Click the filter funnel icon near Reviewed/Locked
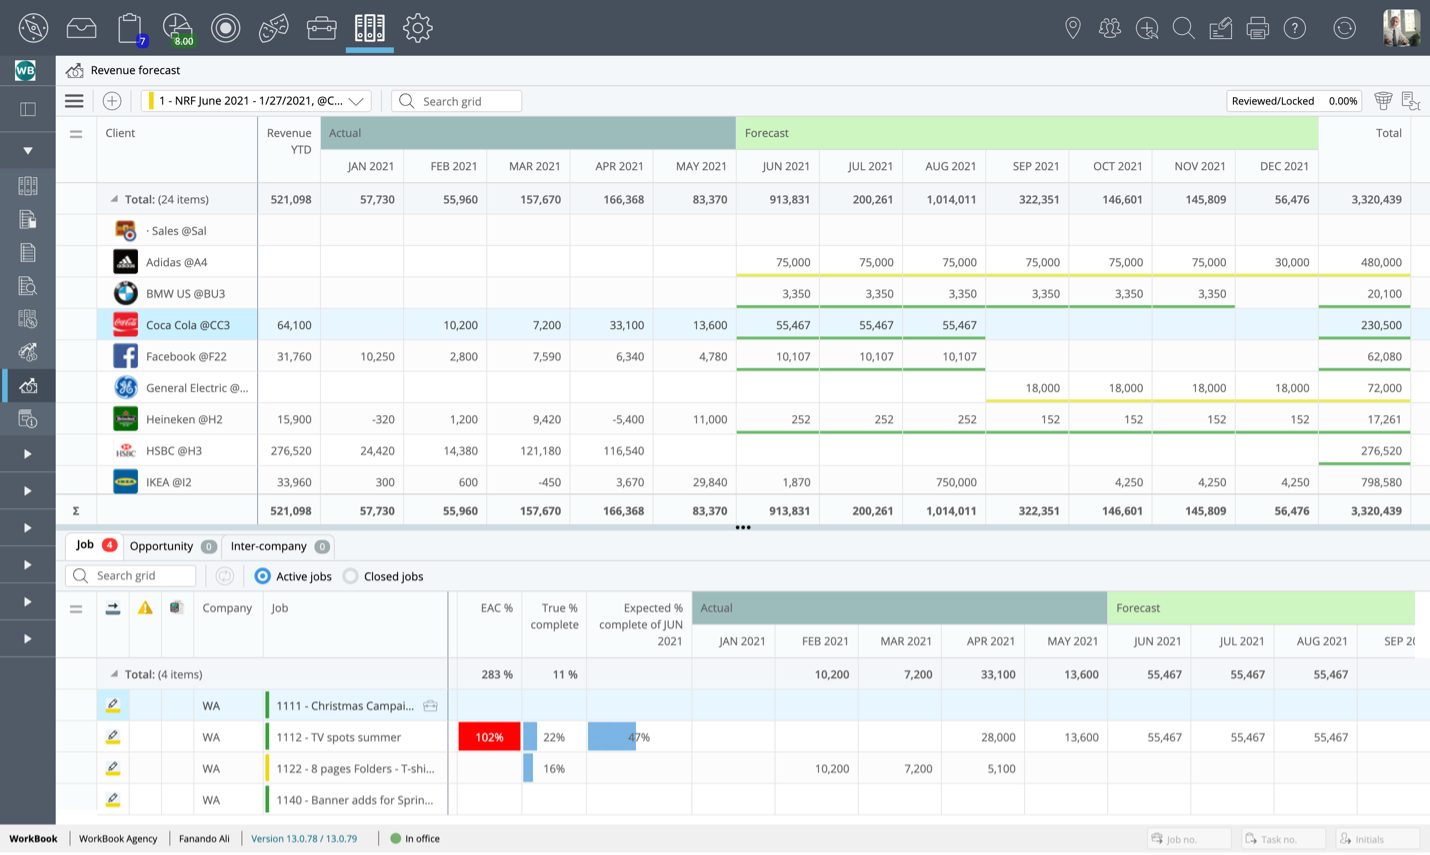Image resolution: width=1430 pixels, height=855 pixels. tap(1383, 101)
